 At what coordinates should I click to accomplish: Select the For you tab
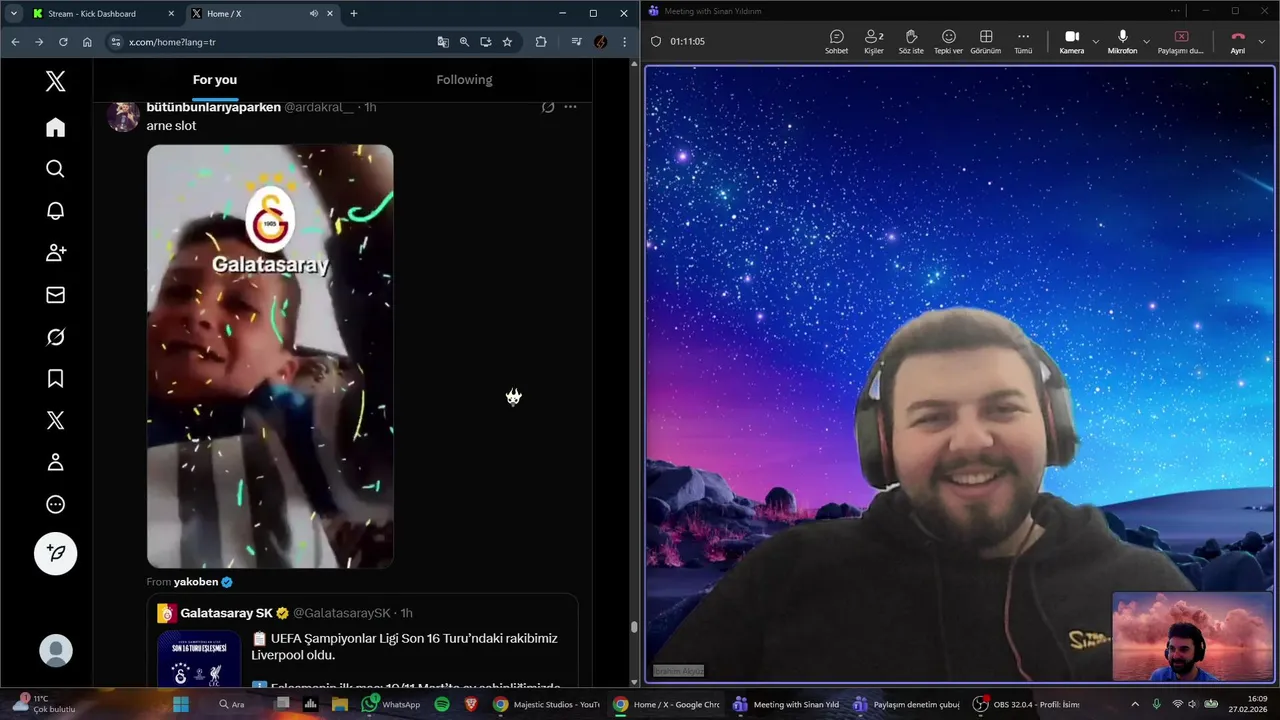215,80
